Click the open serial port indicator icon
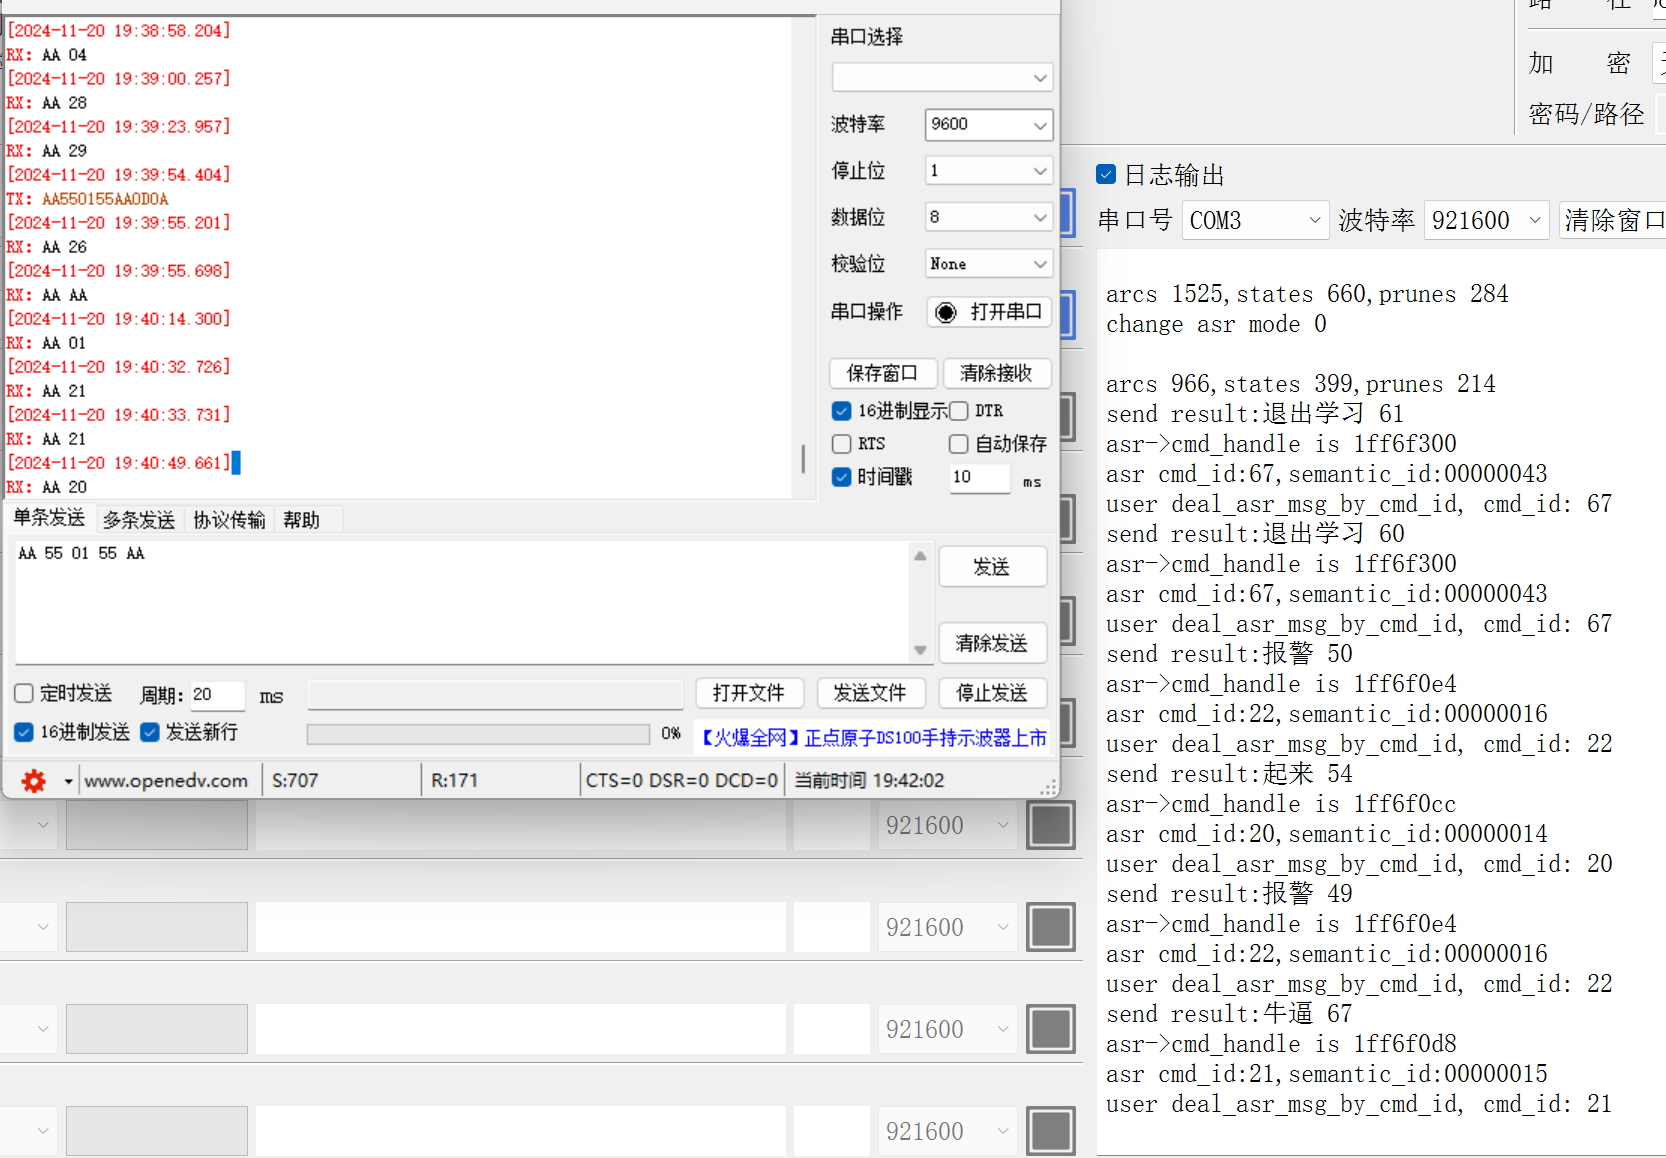Image resolution: width=1666 pixels, height=1158 pixels. click(945, 313)
